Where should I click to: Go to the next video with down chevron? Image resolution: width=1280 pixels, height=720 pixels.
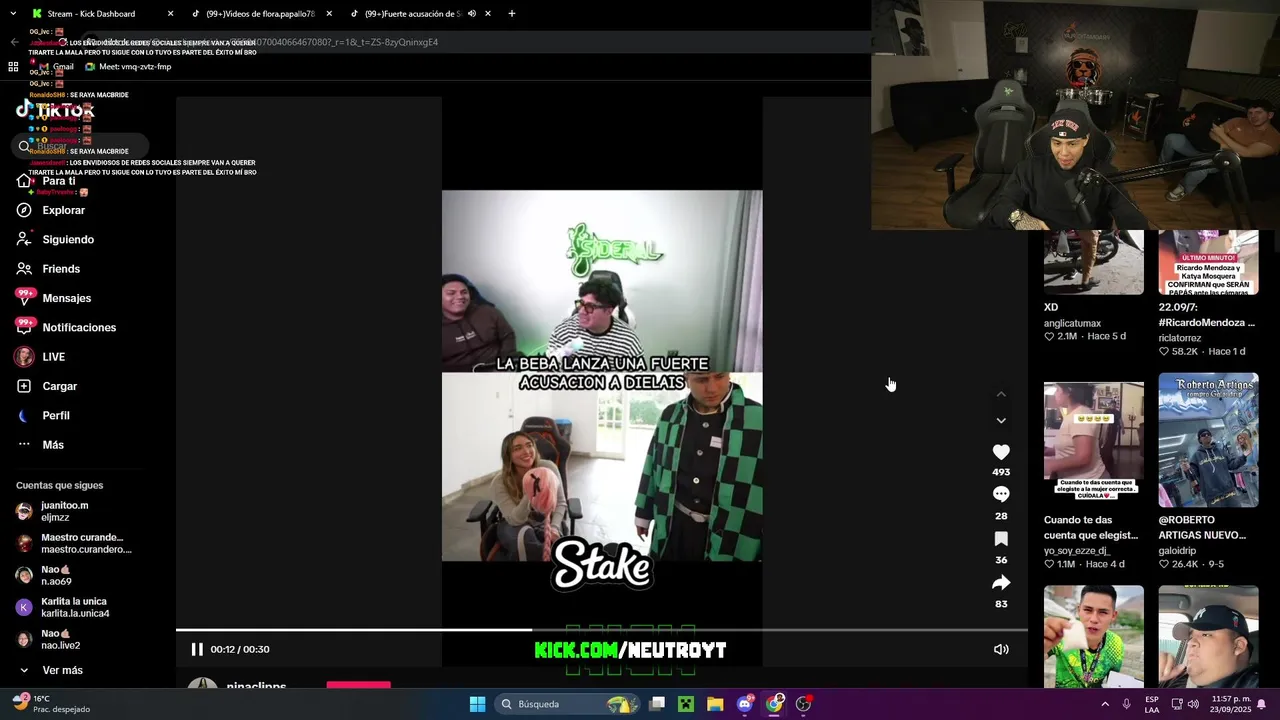click(1001, 421)
